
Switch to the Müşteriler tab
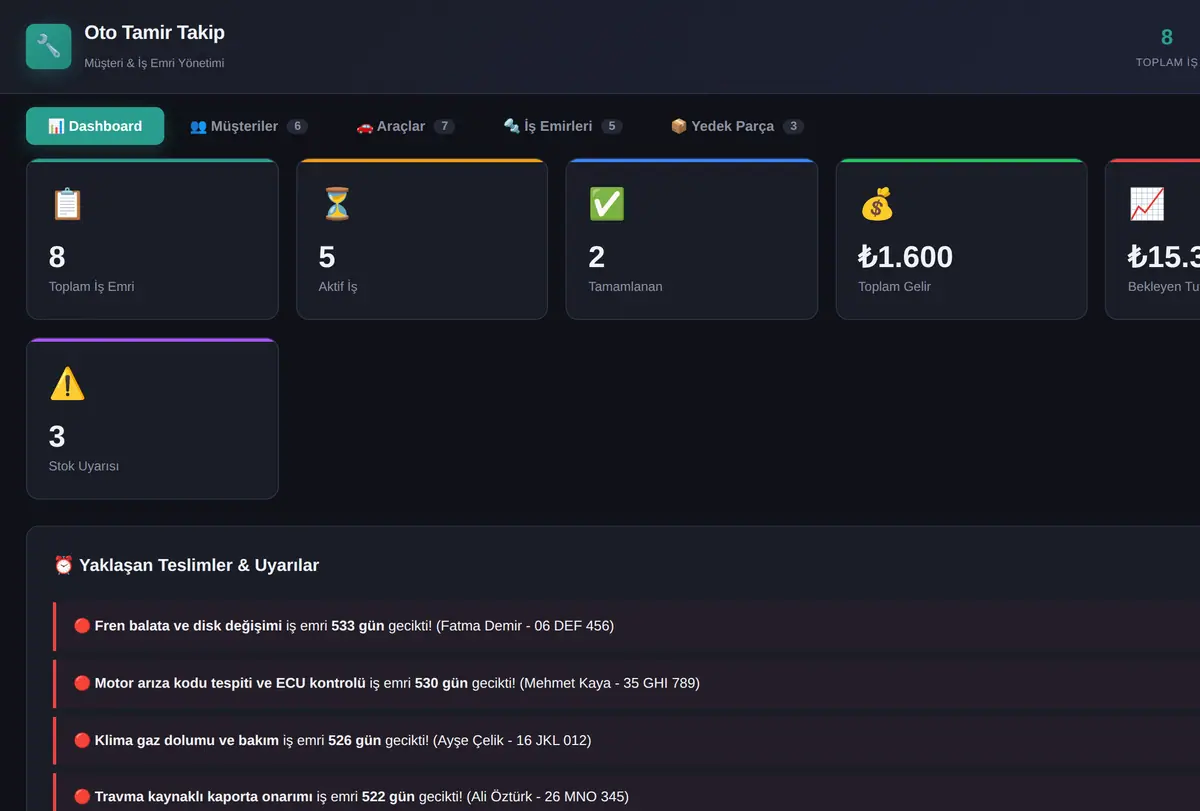[249, 126]
